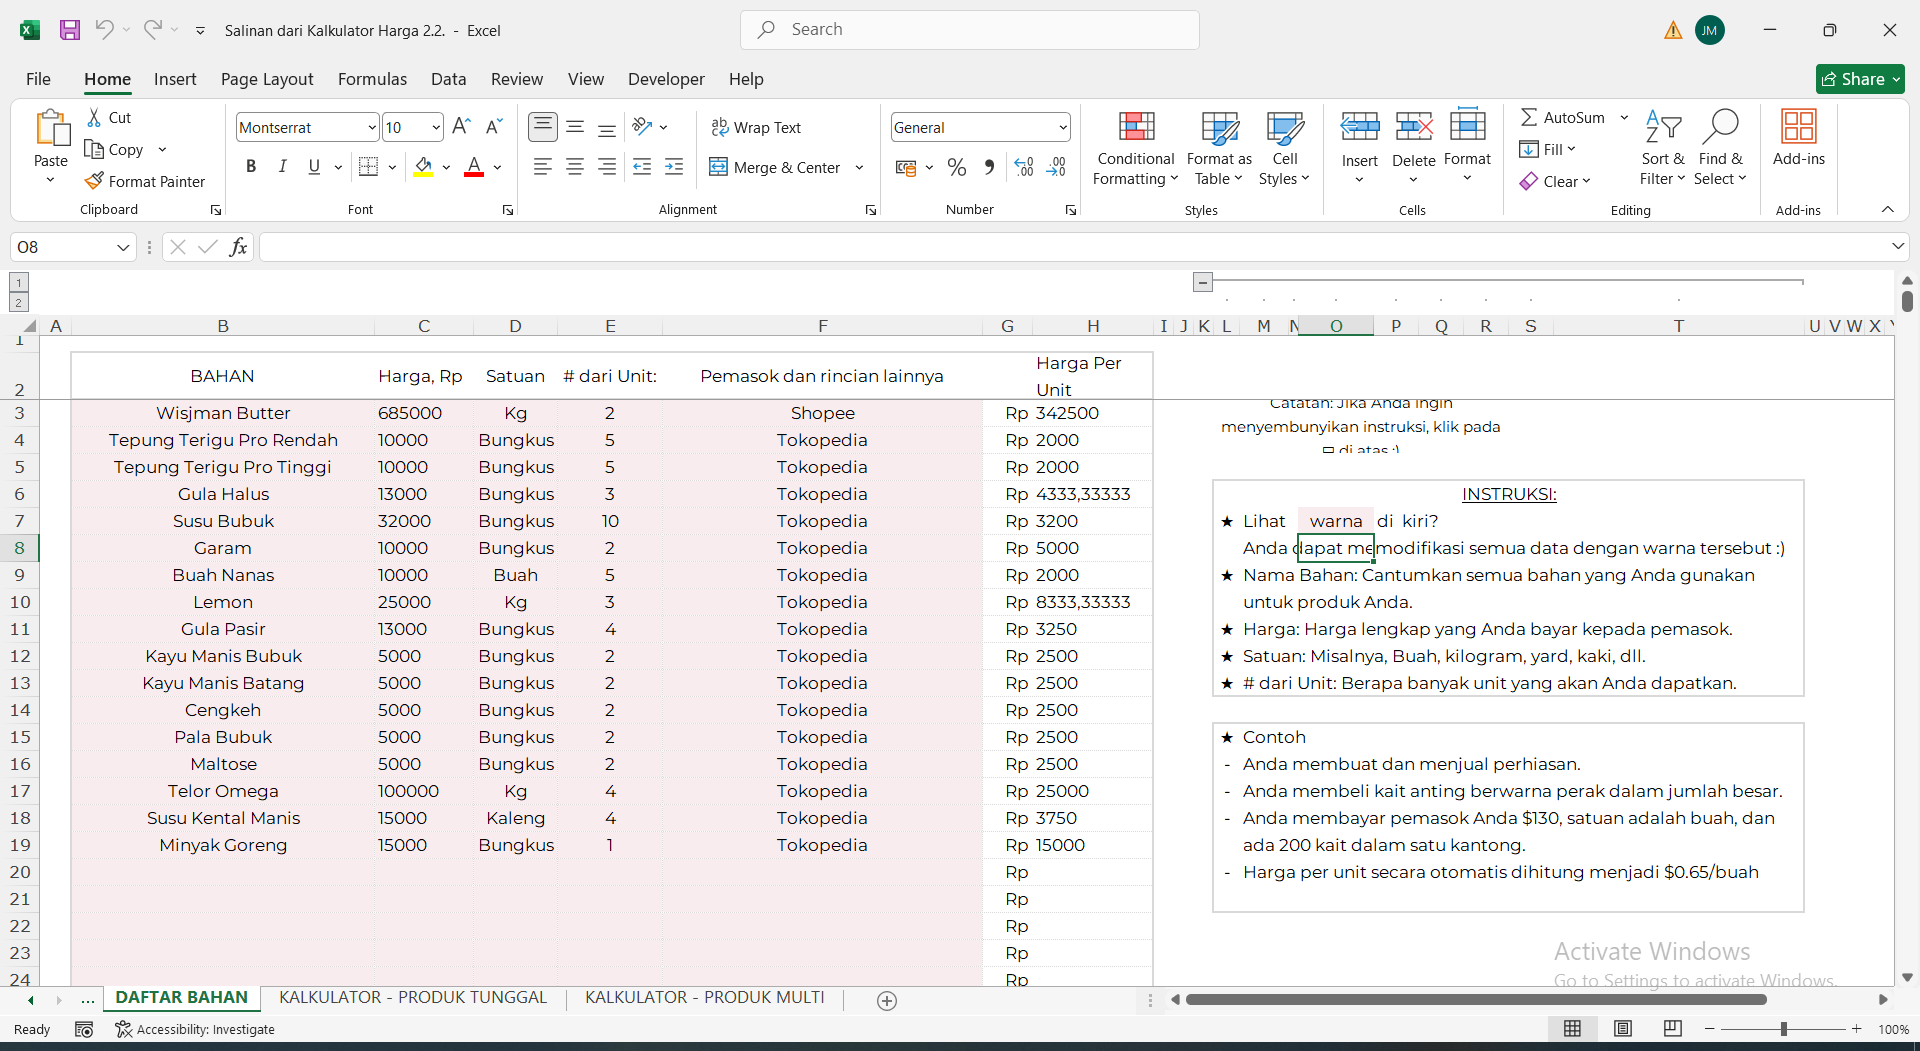Click the horizontal scrollbar thumb

click(1476, 999)
